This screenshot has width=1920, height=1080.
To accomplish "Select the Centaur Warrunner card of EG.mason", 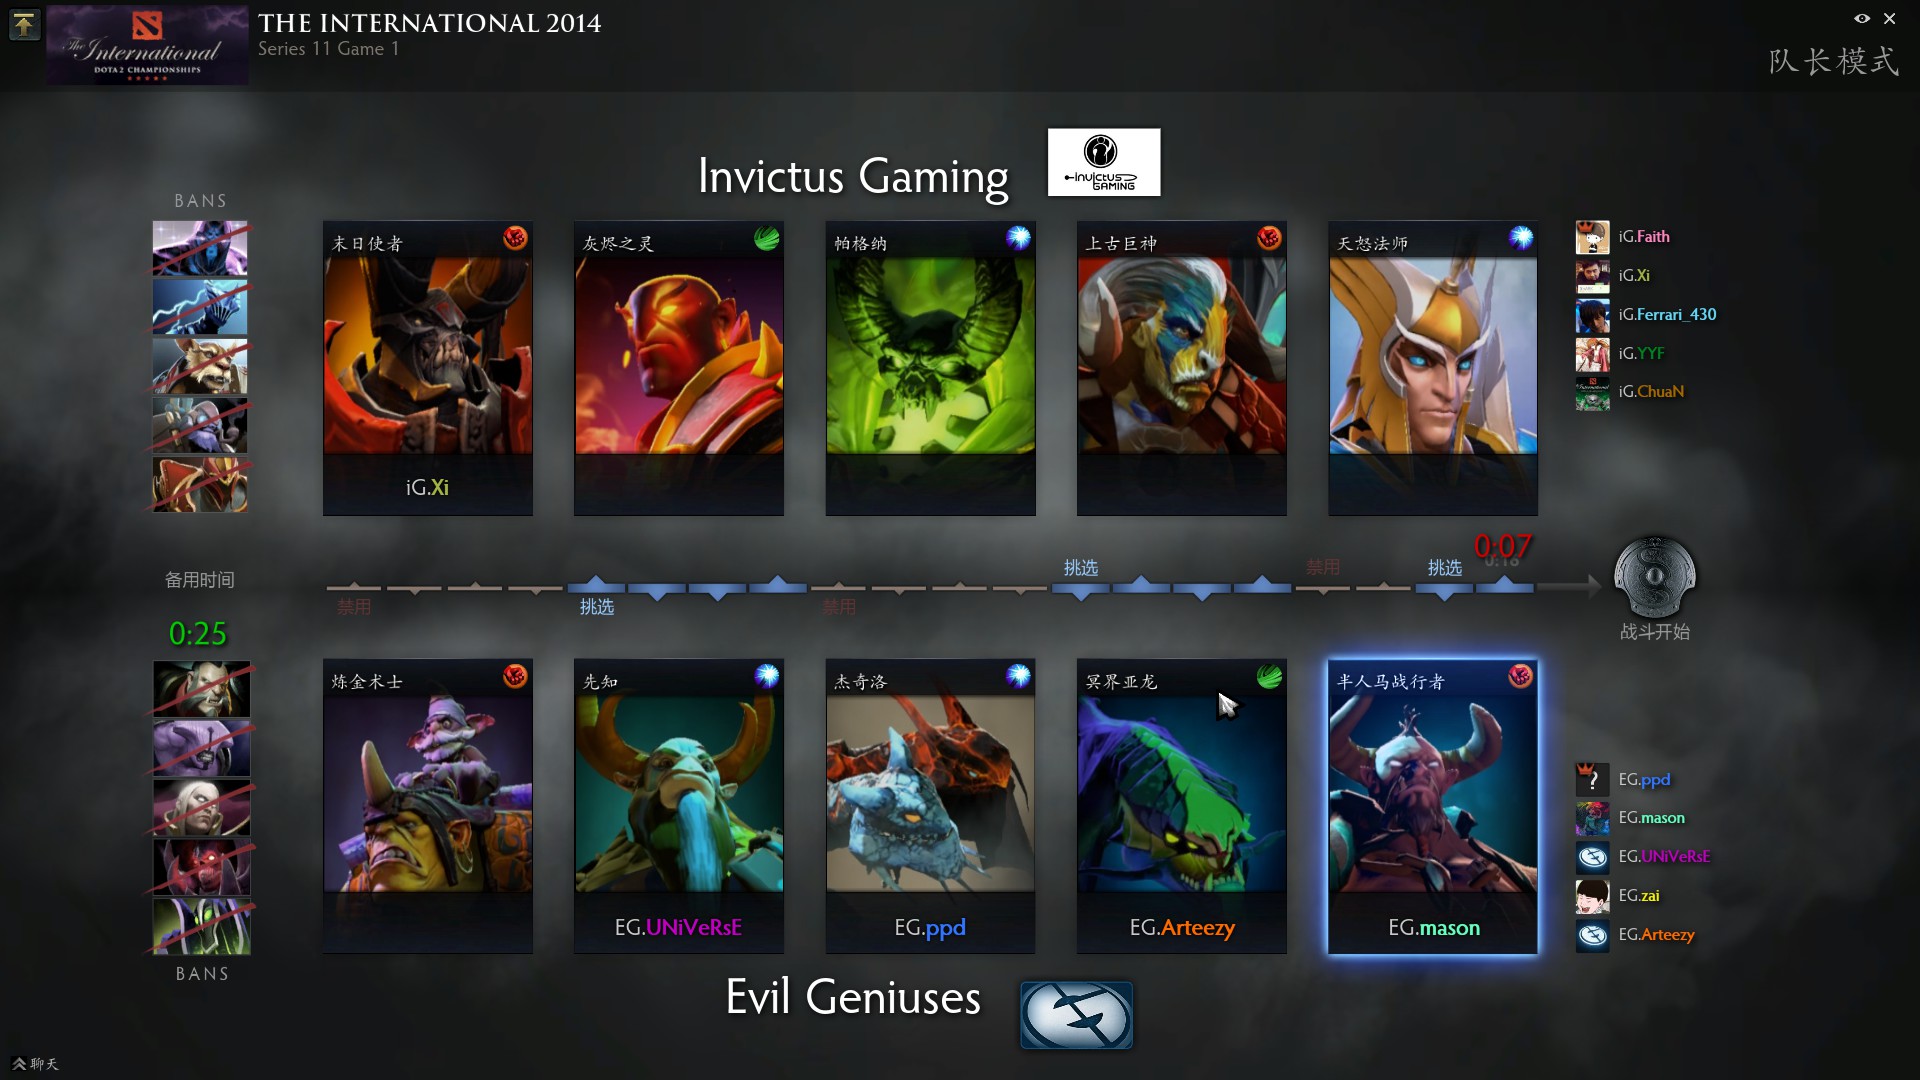I will [1432, 806].
